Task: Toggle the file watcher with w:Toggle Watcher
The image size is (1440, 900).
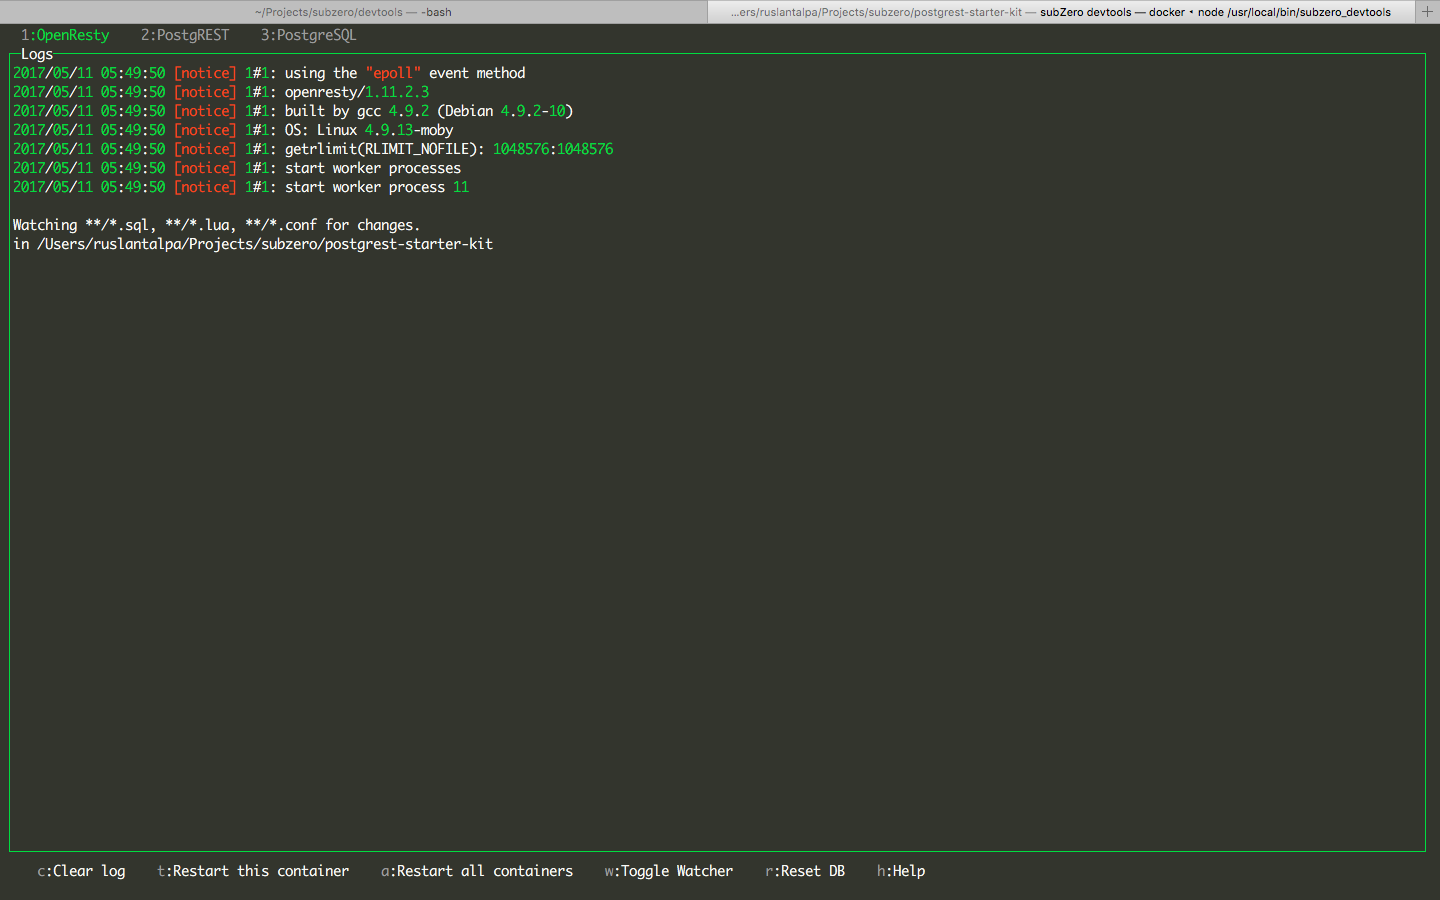Action: [x=669, y=871]
